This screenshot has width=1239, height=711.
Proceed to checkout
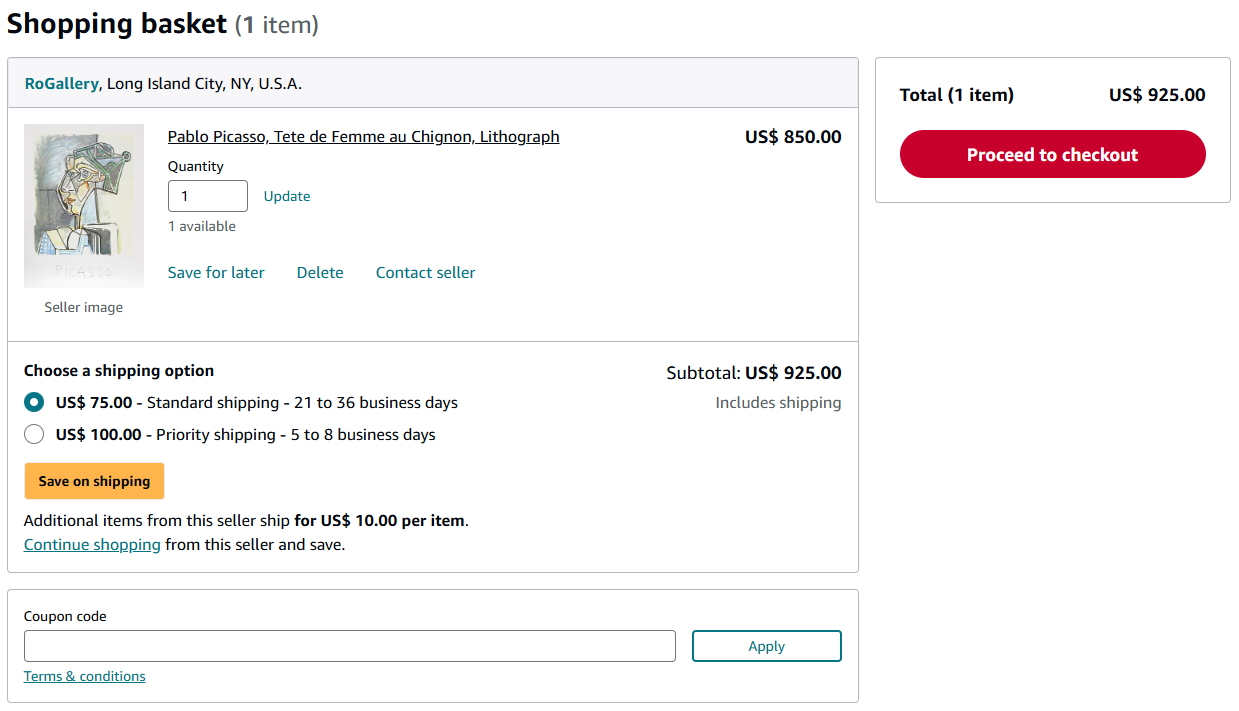click(x=1052, y=155)
